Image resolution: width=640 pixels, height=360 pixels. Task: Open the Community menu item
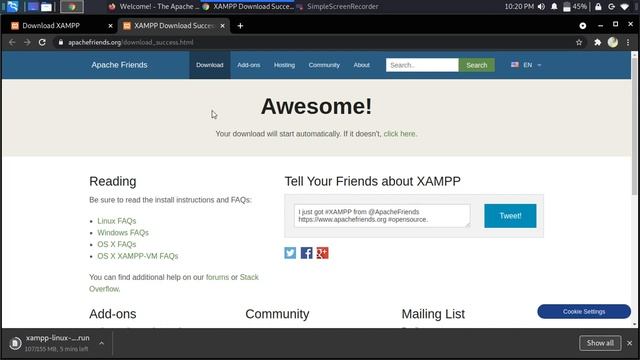coord(324,65)
